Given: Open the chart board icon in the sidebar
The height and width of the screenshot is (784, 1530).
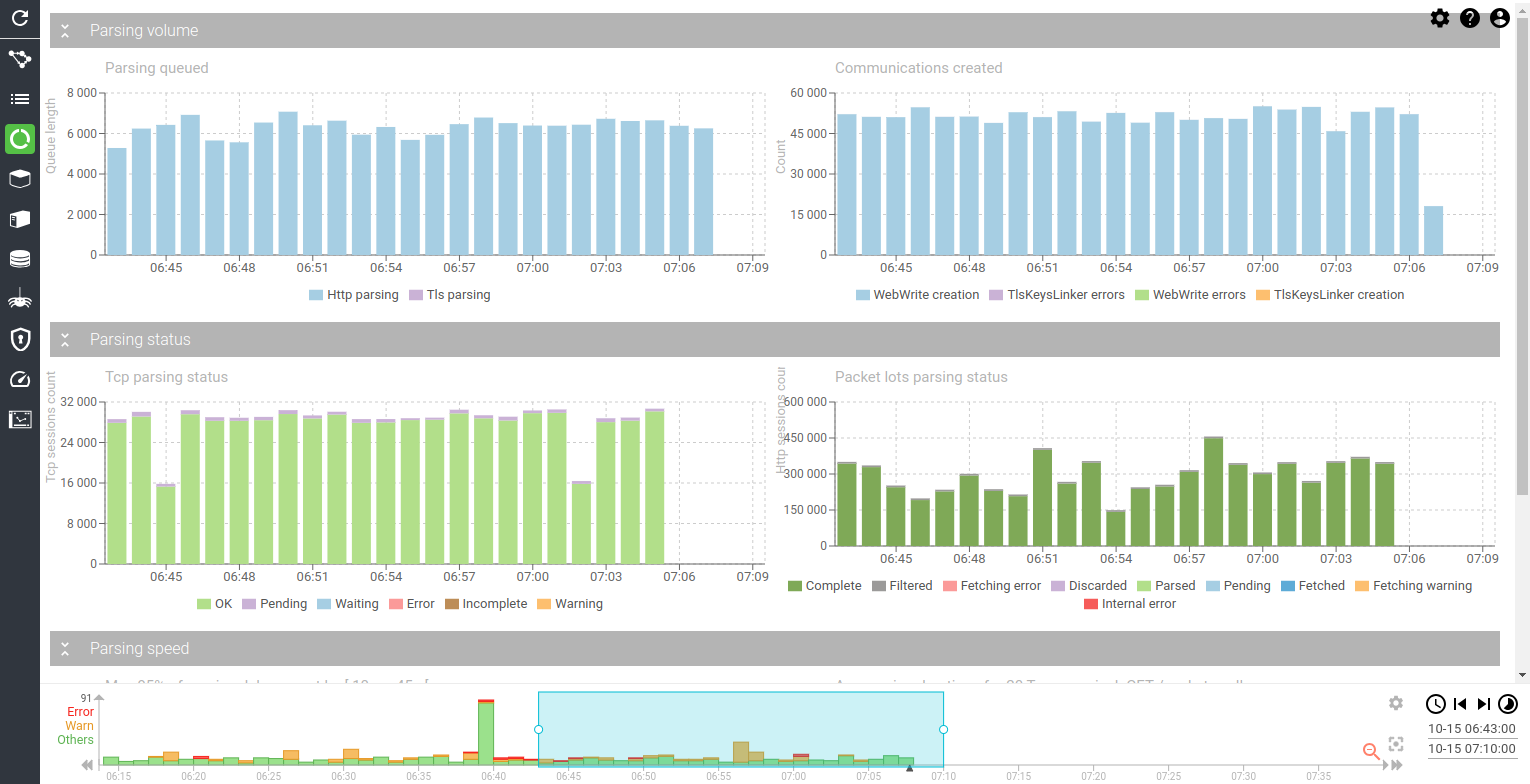Looking at the screenshot, I should [20, 419].
